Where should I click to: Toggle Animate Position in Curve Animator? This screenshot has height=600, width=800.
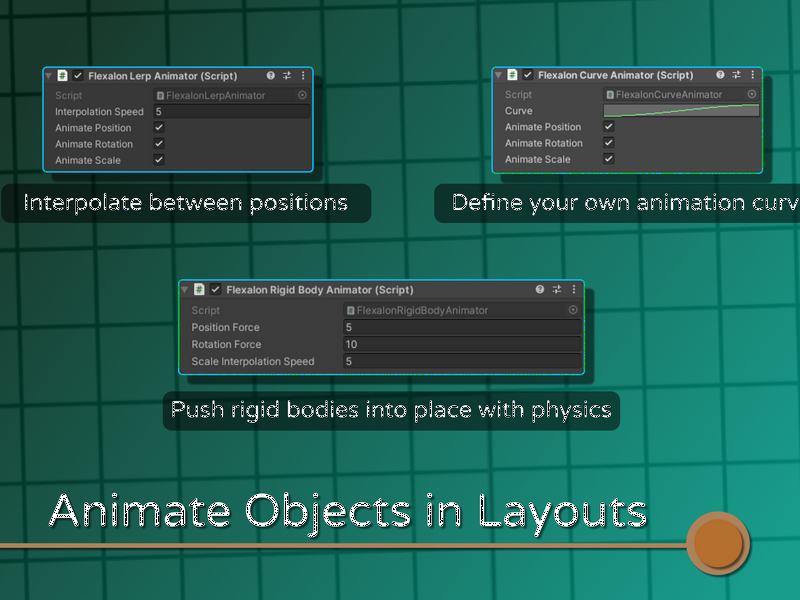click(x=609, y=126)
